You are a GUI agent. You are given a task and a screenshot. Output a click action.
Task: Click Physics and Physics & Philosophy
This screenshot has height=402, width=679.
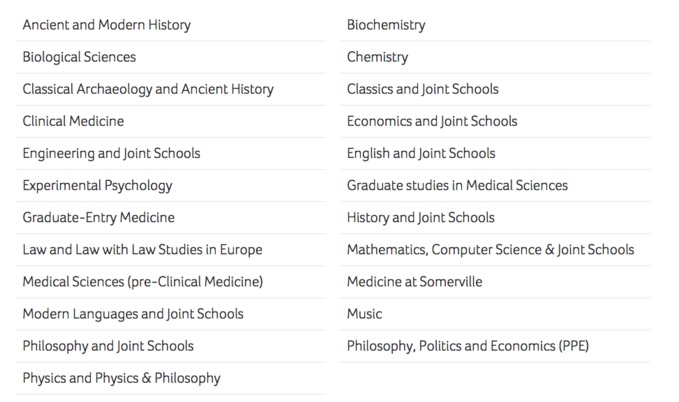pyautogui.click(x=122, y=378)
